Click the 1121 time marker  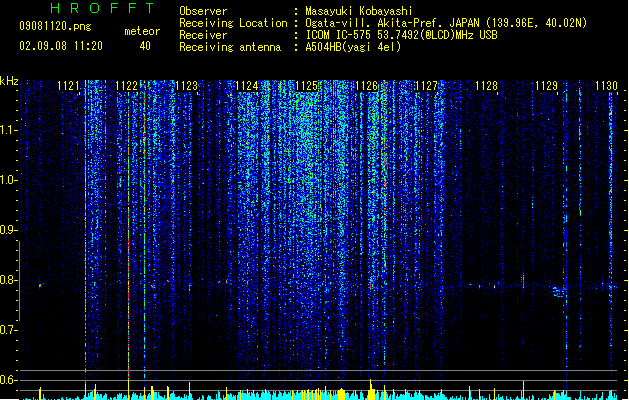pos(68,86)
